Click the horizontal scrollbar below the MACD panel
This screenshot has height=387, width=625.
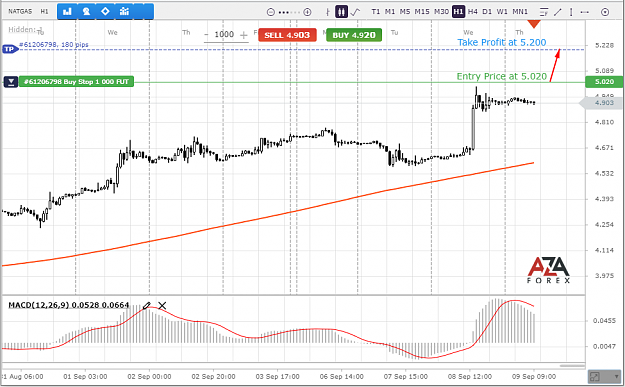572,365
